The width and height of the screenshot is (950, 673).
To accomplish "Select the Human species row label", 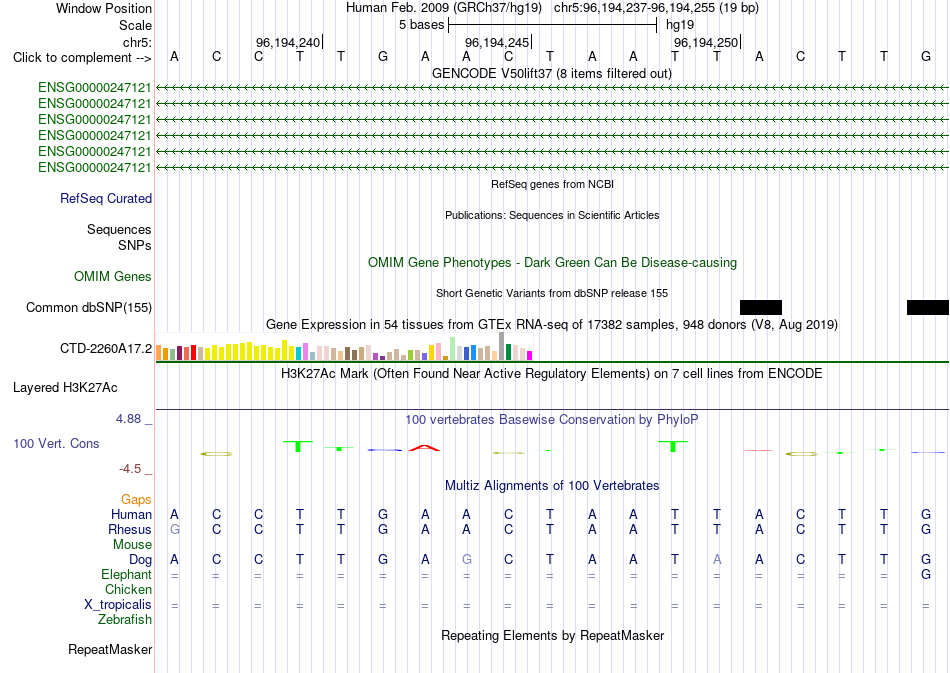I will (131, 514).
